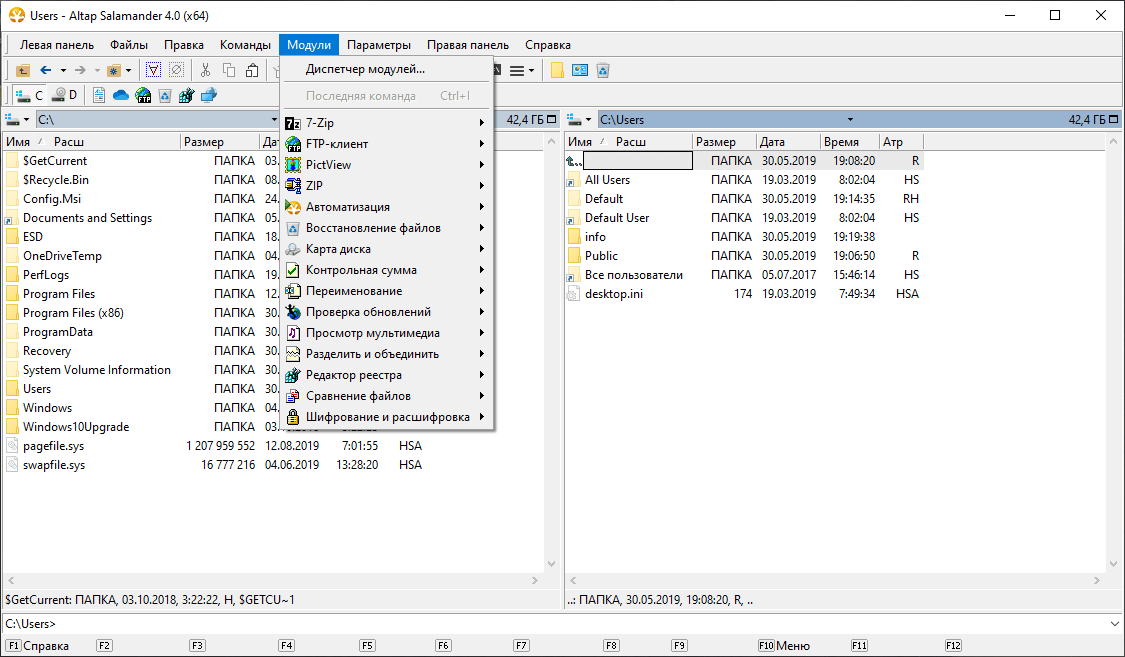Click the FTP globe icon in drive bar
Viewport: 1125px width, 657px height.
[143, 95]
